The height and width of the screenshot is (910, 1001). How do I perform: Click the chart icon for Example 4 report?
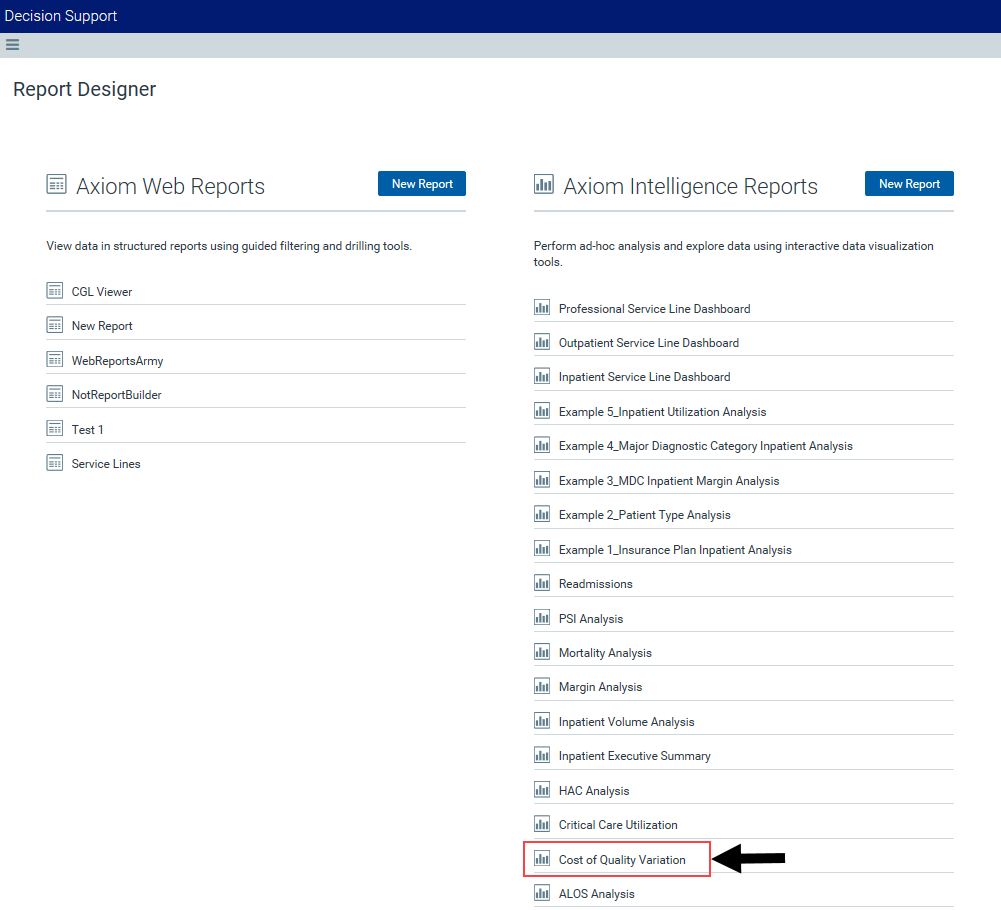coord(542,445)
